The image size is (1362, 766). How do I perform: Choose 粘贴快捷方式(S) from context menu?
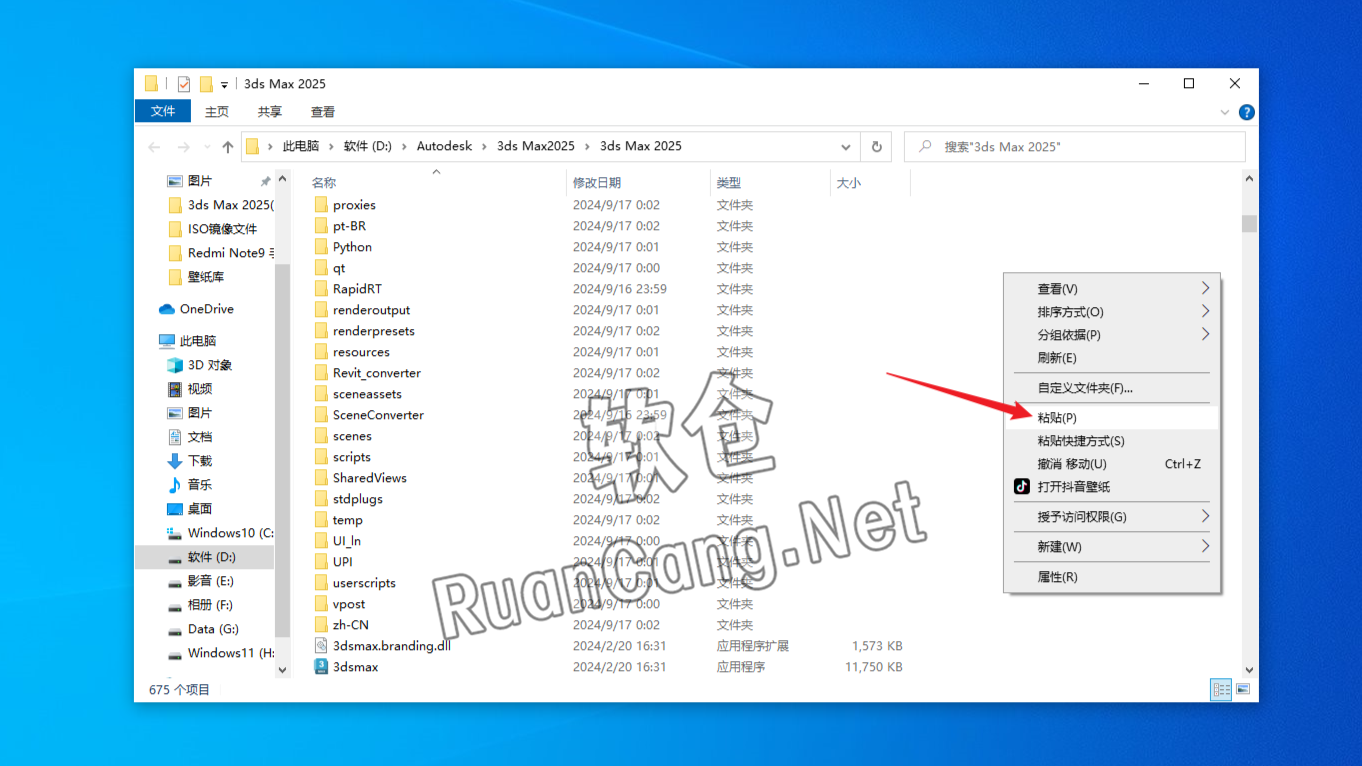[x=1112, y=441]
